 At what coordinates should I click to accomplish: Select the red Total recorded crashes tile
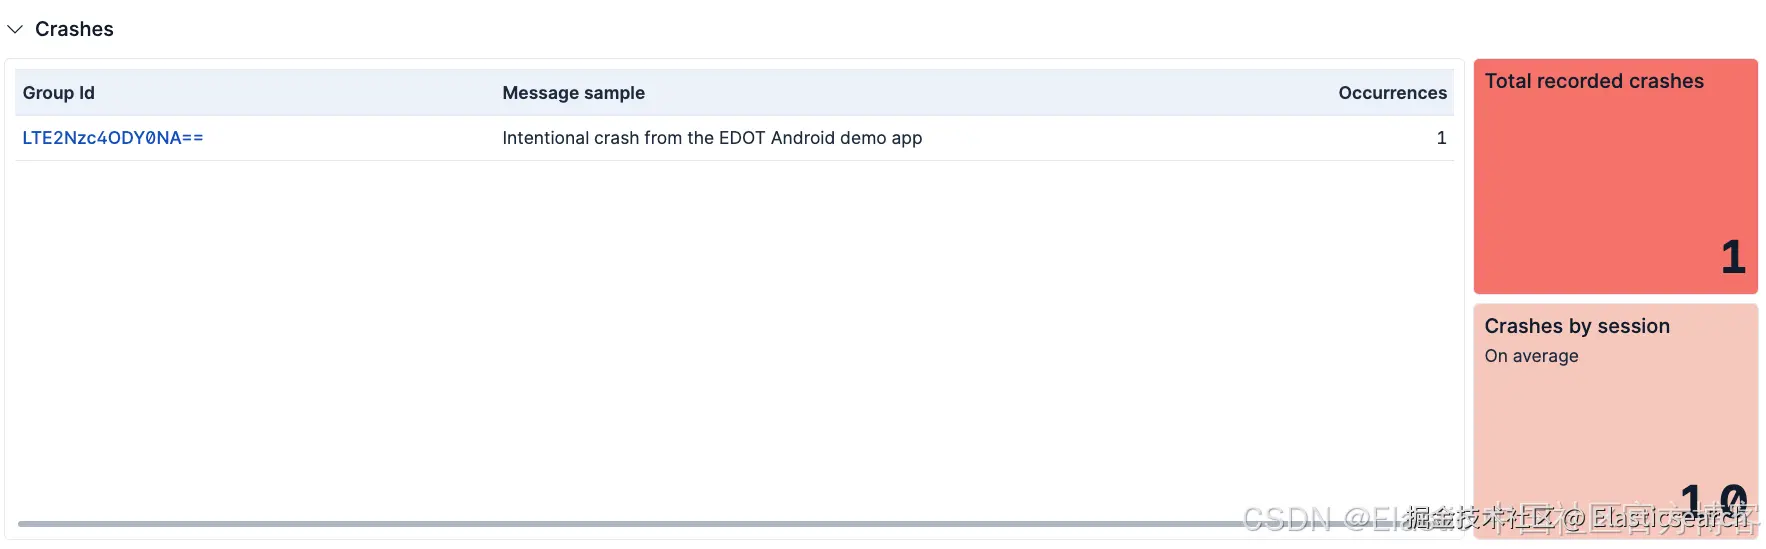coord(1615,176)
